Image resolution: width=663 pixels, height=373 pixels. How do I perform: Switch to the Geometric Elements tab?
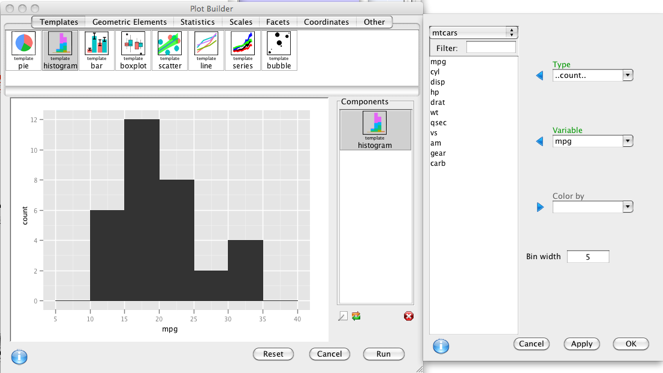(129, 22)
